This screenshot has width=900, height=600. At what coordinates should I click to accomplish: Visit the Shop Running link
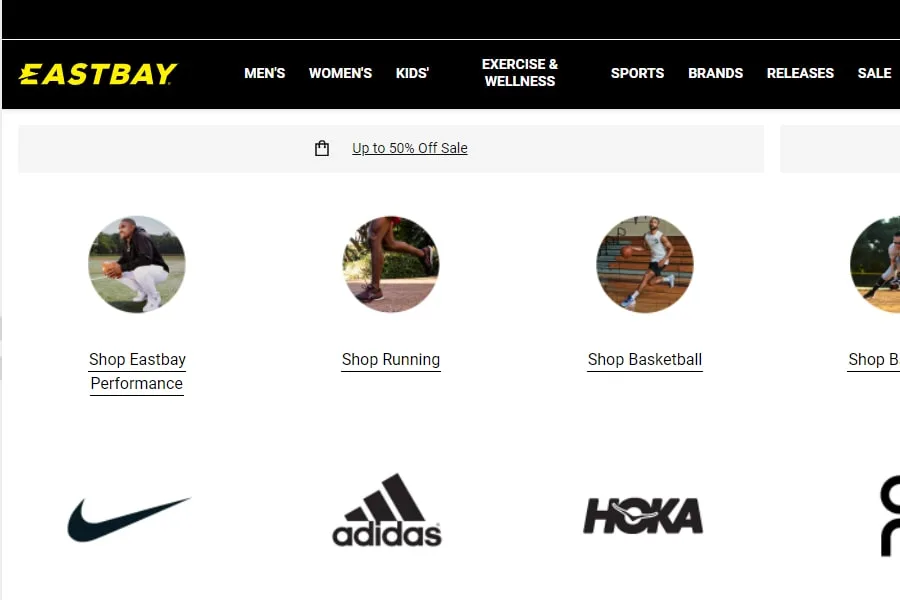click(x=391, y=360)
